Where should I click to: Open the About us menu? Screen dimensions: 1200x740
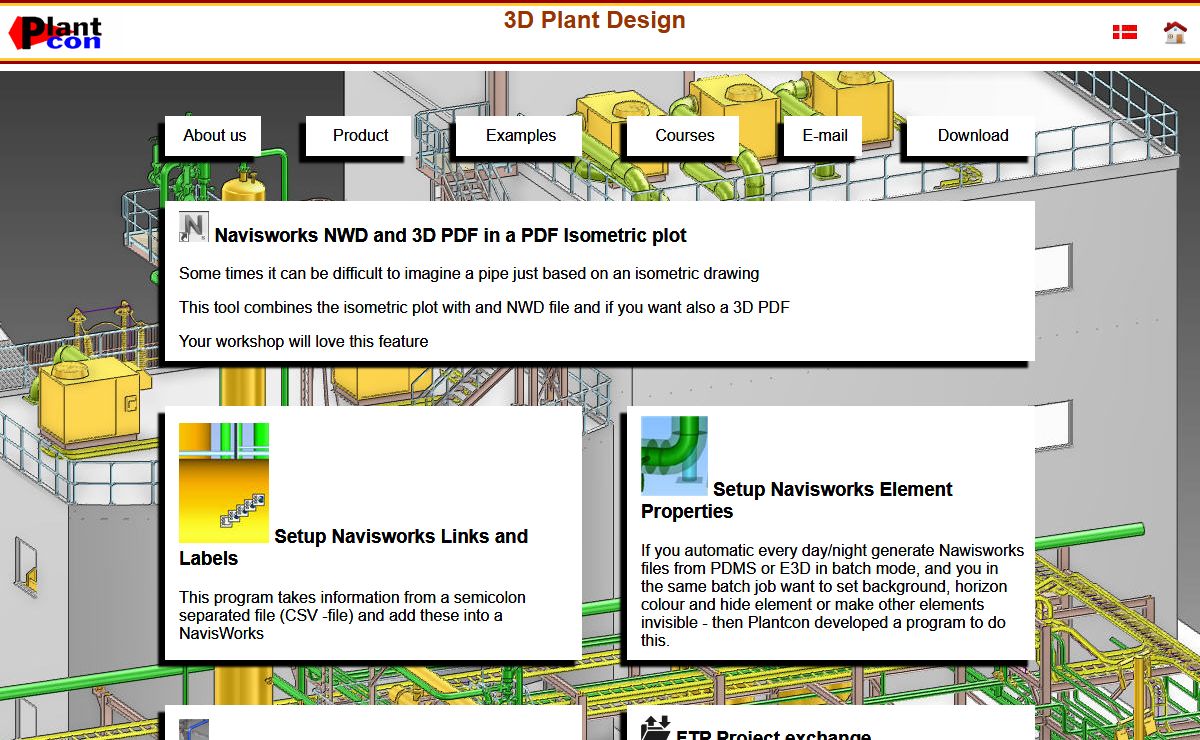(x=214, y=136)
